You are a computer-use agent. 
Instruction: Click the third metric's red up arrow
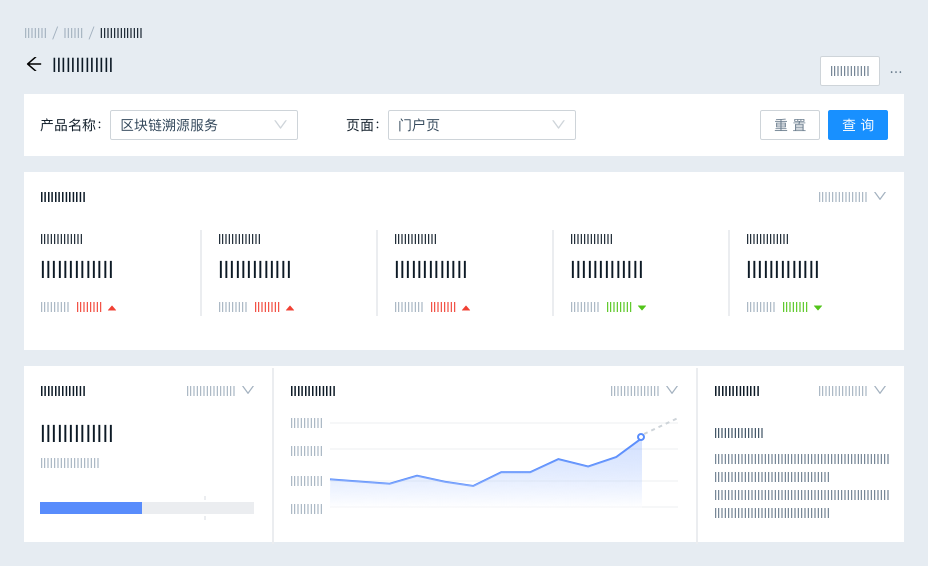[466, 308]
